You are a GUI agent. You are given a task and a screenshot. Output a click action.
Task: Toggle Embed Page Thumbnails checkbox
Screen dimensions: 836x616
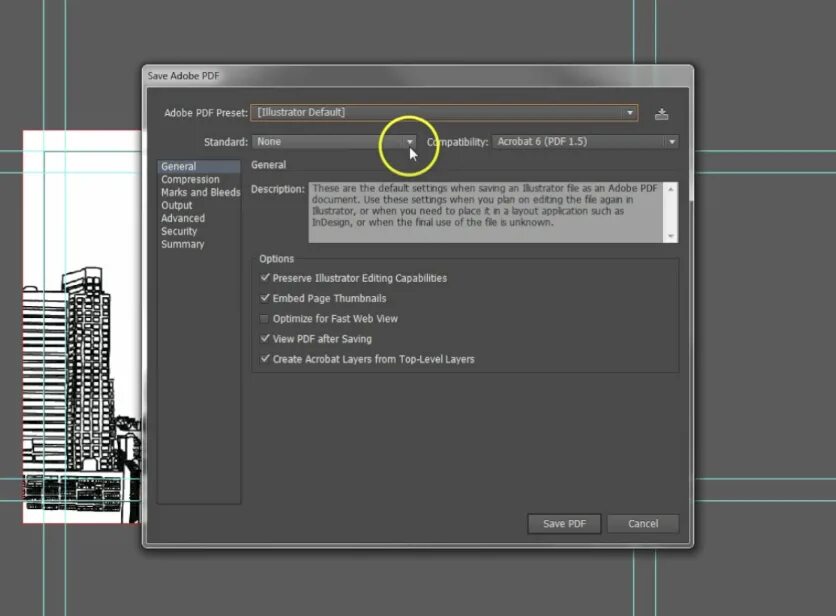[265, 298]
